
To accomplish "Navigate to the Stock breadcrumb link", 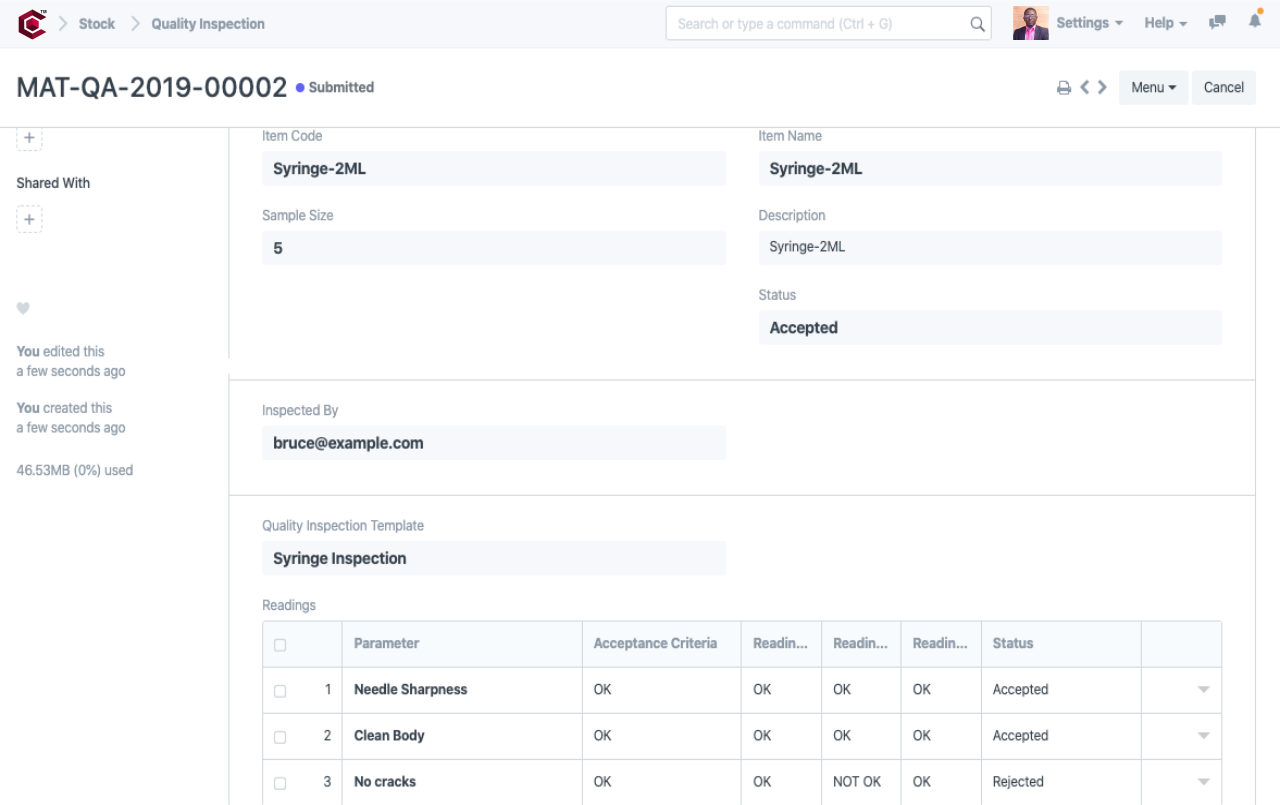I will tap(97, 24).
